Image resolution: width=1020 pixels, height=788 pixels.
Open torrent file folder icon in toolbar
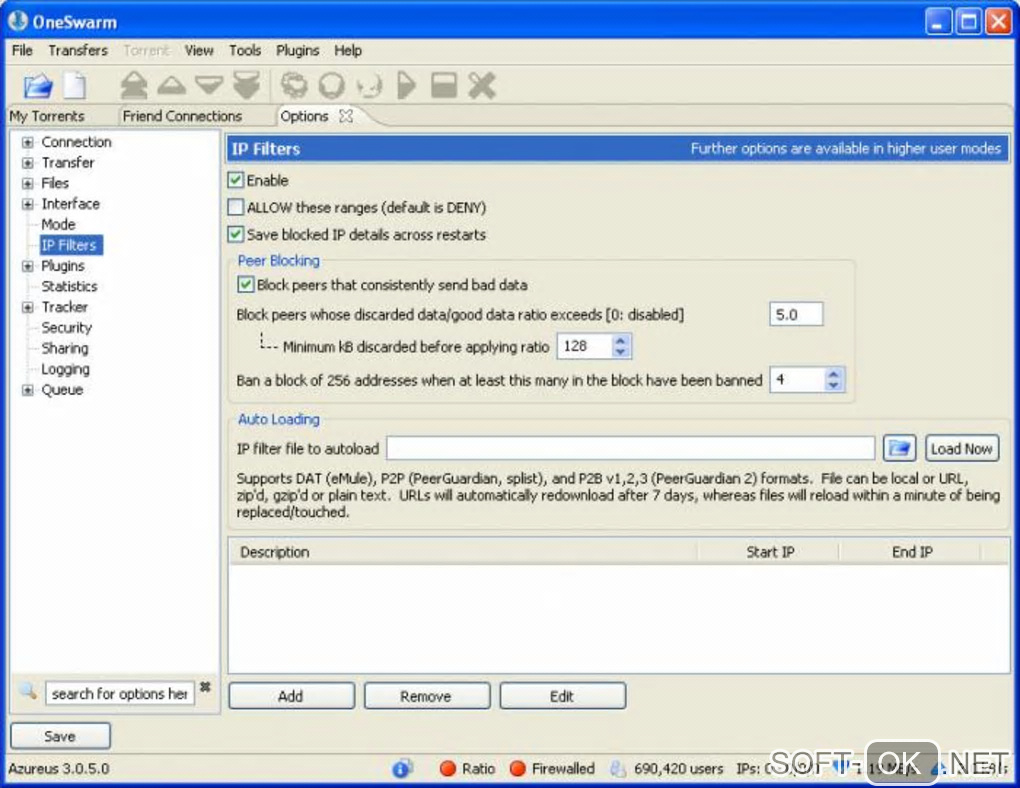pyautogui.click(x=38, y=85)
